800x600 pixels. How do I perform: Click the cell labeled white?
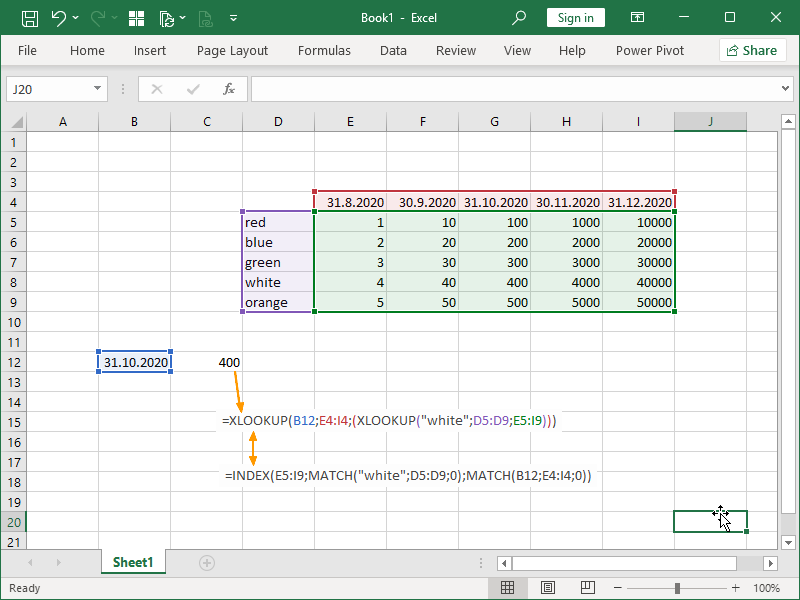coord(278,282)
